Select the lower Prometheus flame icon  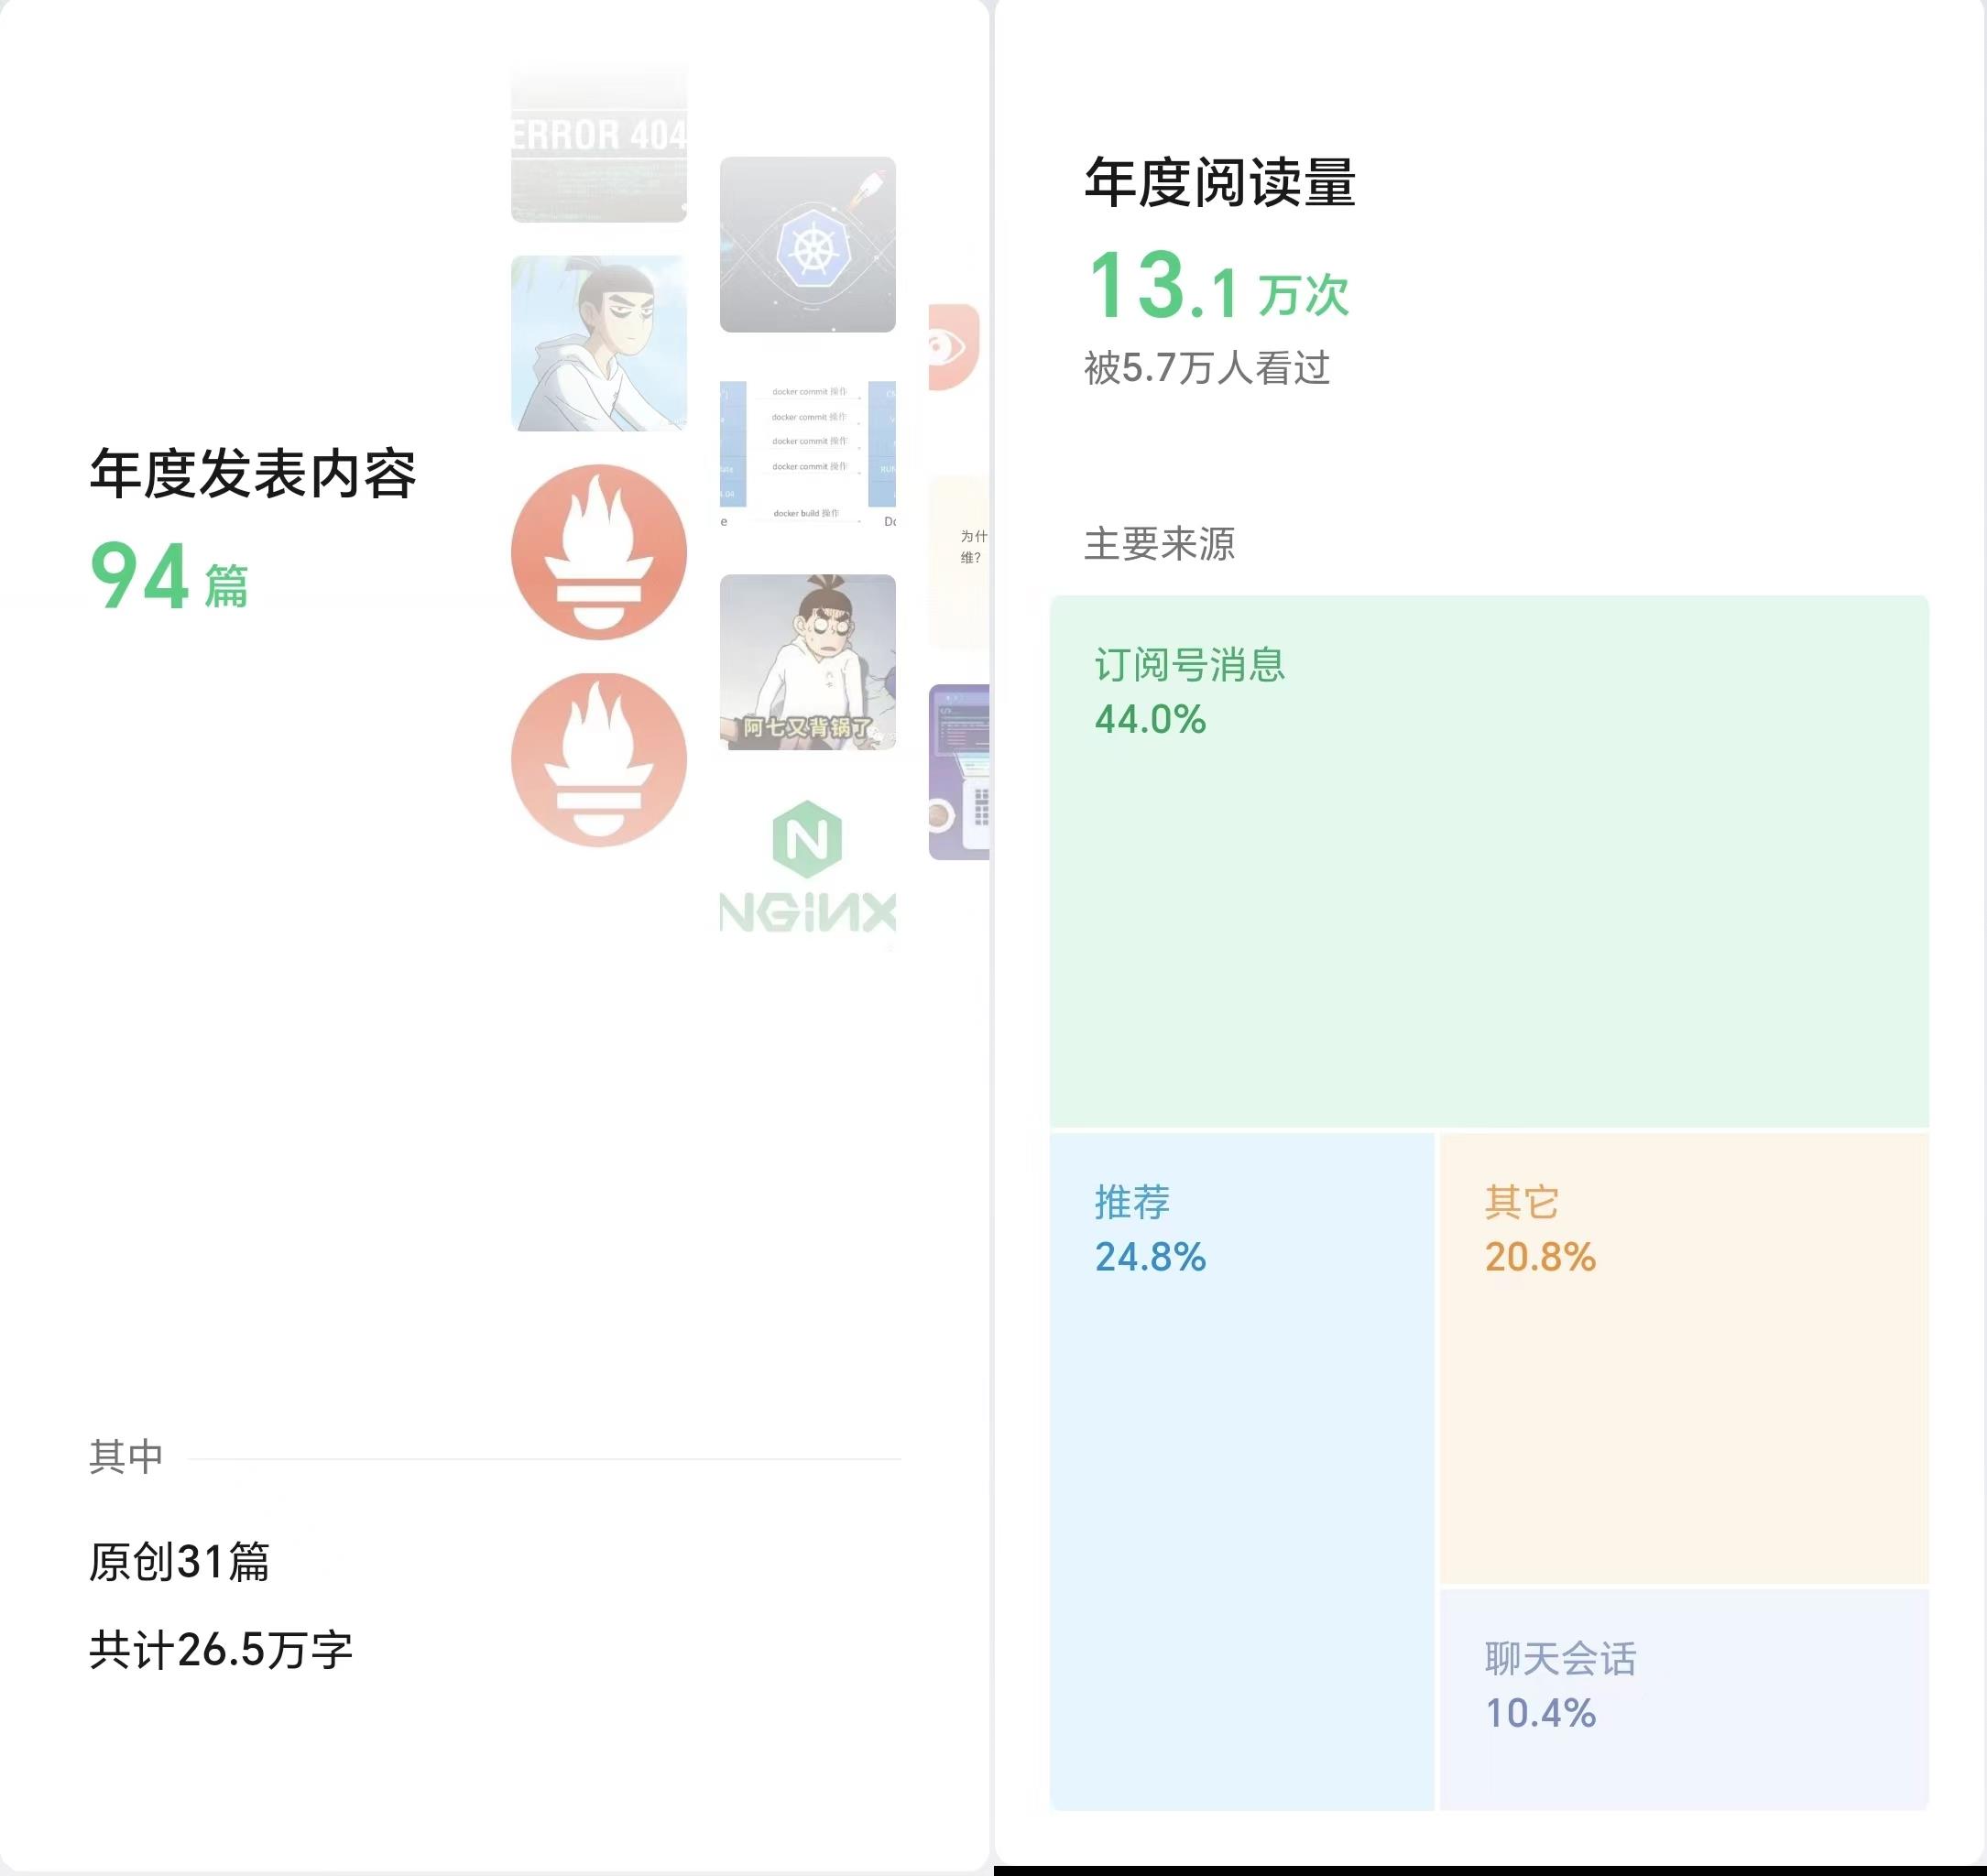598,760
